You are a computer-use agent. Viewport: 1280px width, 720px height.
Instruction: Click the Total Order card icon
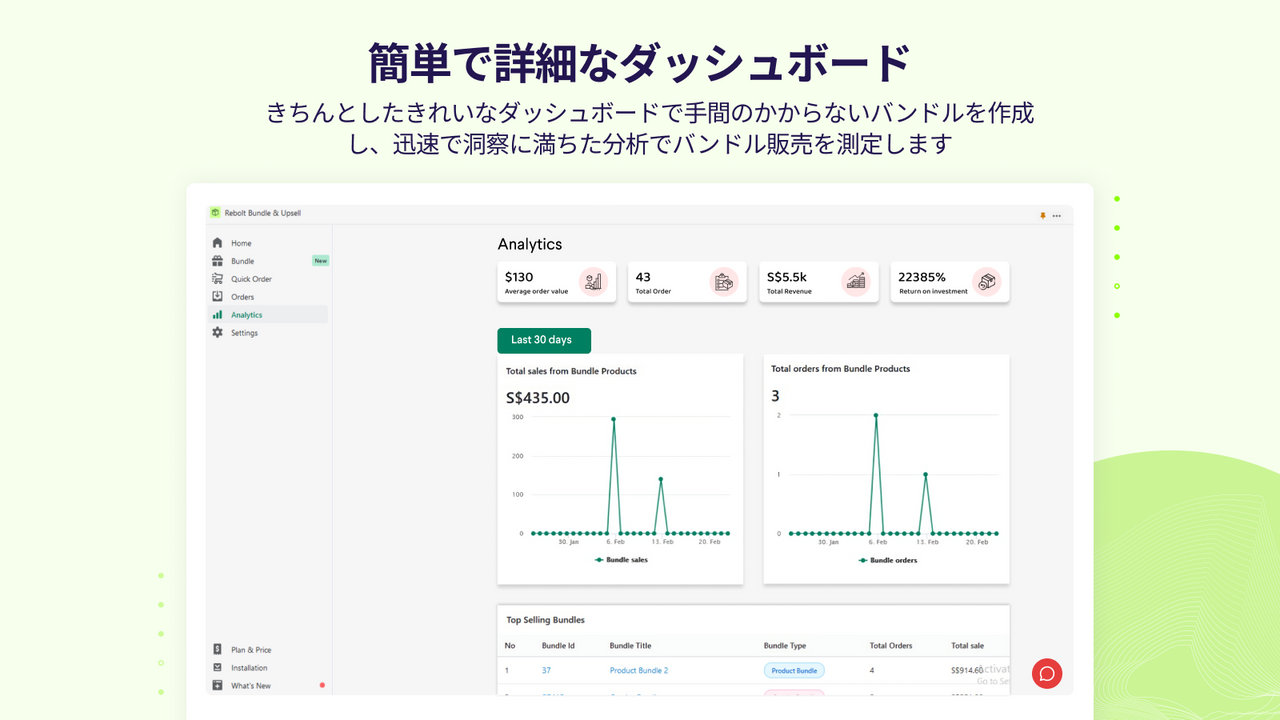pos(724,282)
